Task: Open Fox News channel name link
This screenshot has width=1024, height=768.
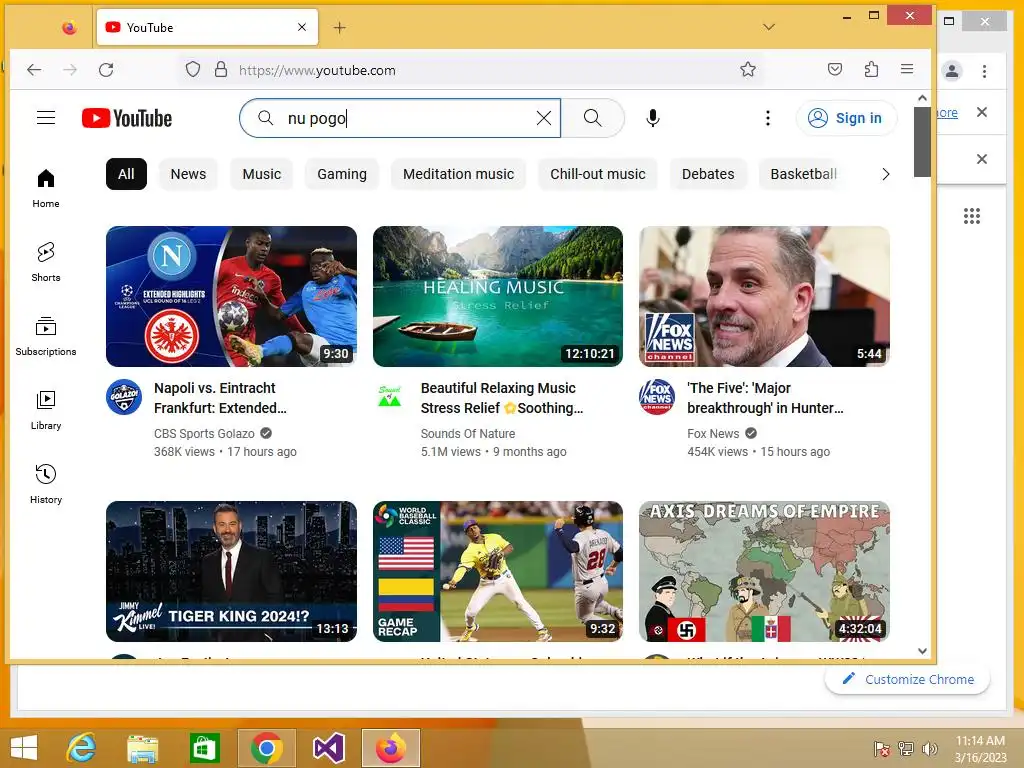Action: [713, 434]
